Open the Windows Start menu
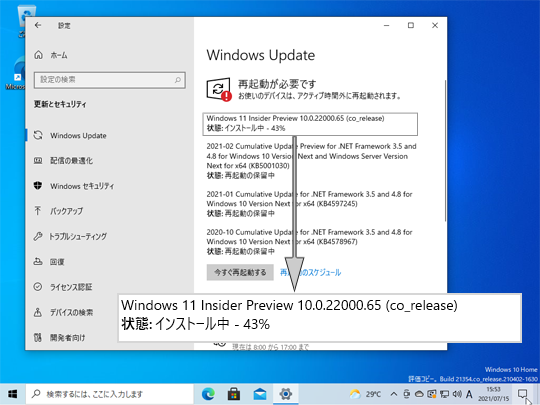This screenshot has height=405, width=540. [x=13, y=394]
